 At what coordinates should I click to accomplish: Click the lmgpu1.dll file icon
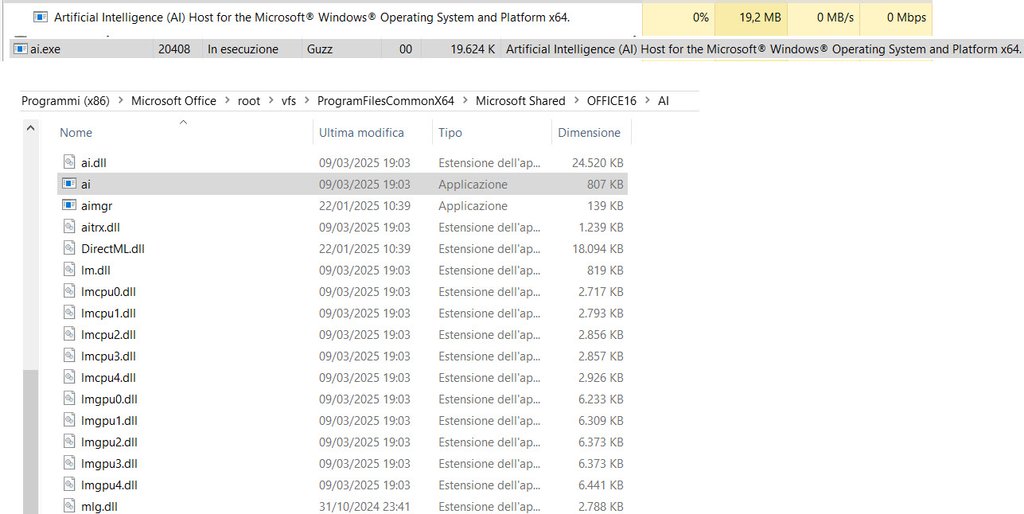tap(69, 421)
